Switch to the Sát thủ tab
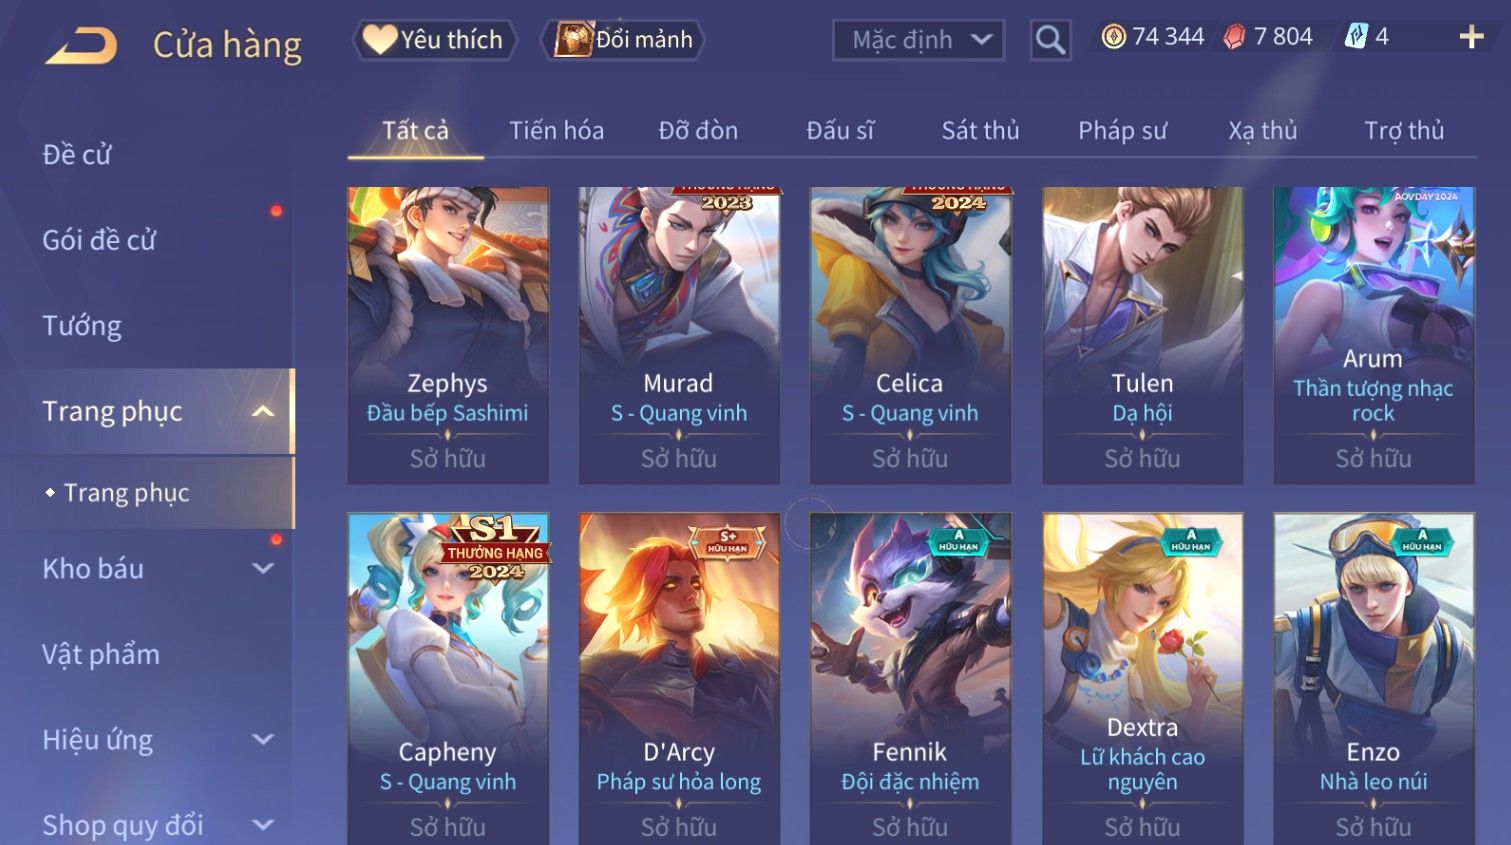This screenshot has width=1511, height=845. tap(980, 130)
